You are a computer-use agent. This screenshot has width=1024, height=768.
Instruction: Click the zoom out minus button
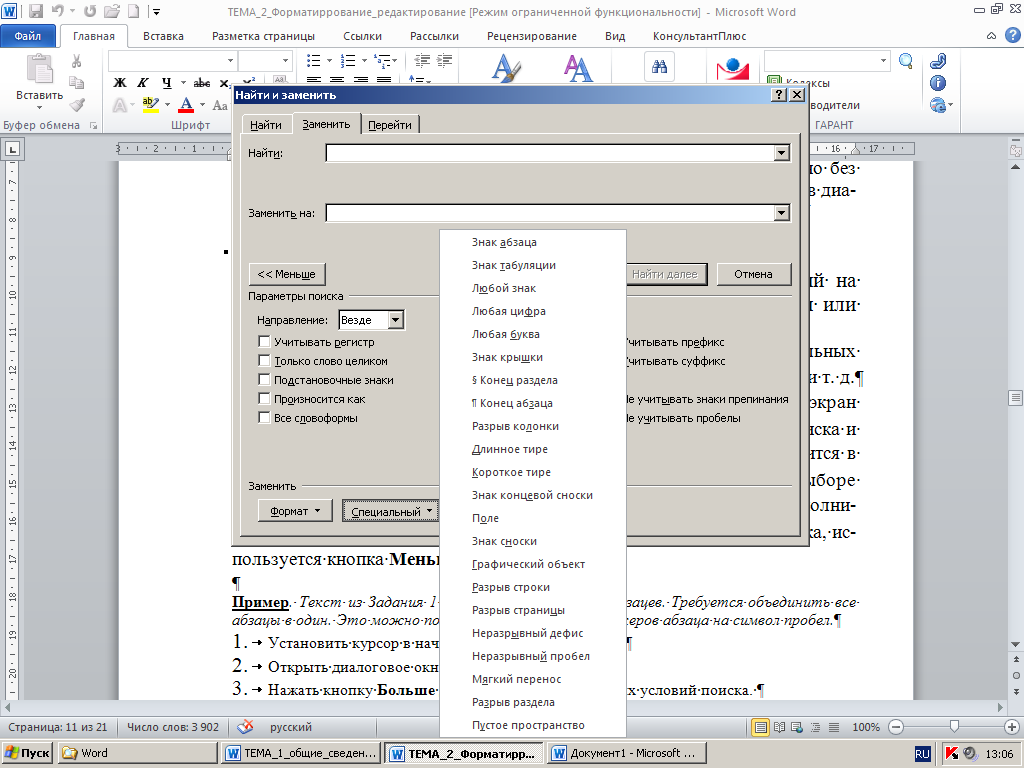click(896, 727)
